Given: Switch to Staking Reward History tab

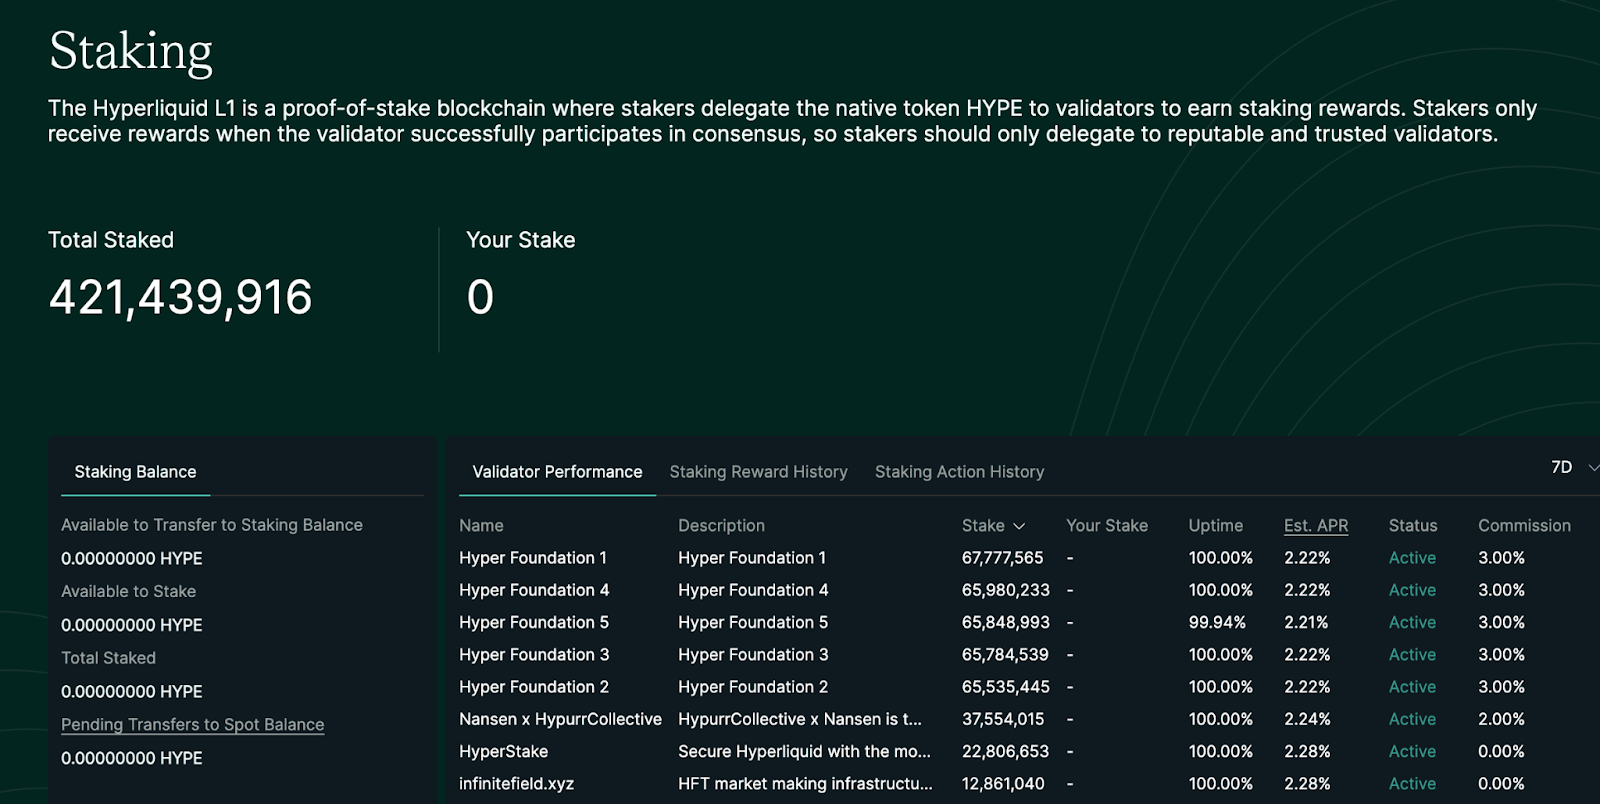Looking at the screenshot, I should 758,472.
